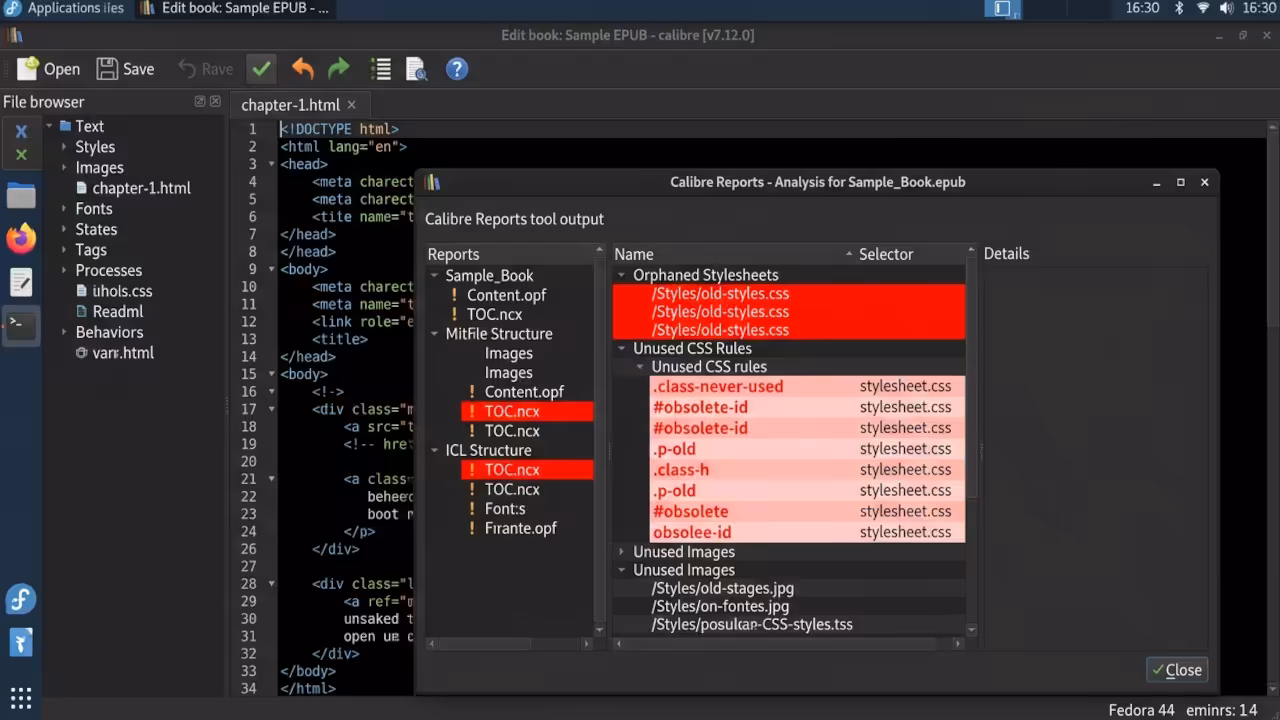Select the .class-h rule row
Screen dimensions: 1280x720
click(x=808, y=470)
